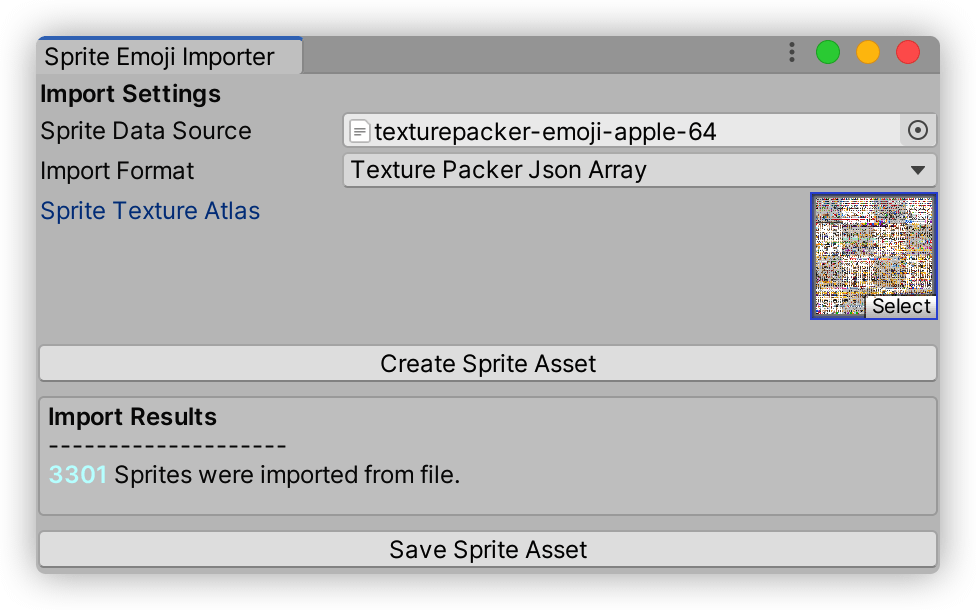This screenshot has width=976, height=610.
Task: Click the Sprite Data Source label
Action: click(x=146, y=131)
